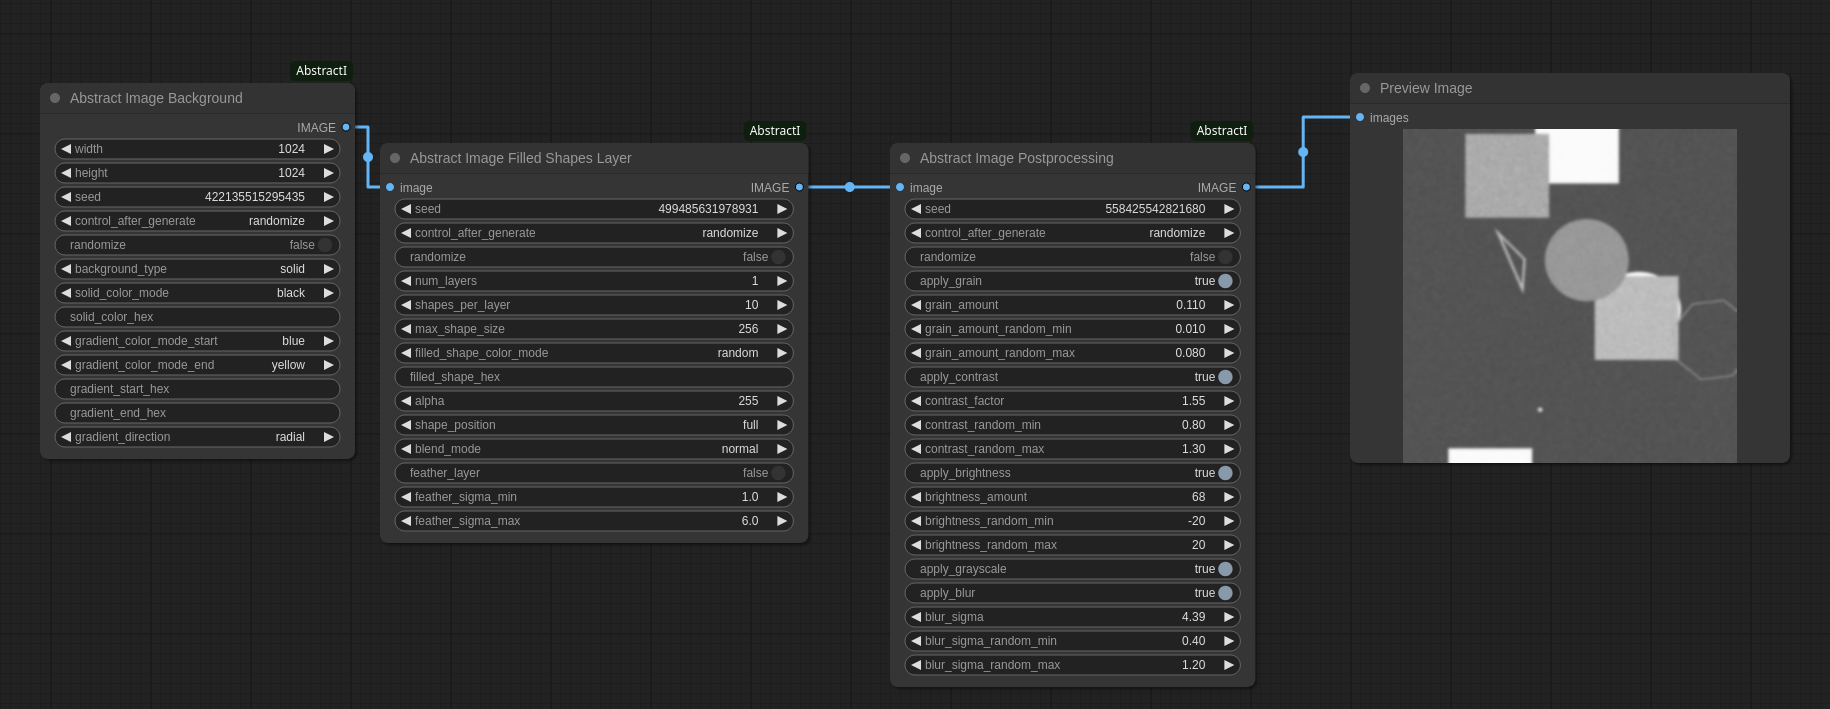1830x709 pixels.
Task: Open the blend_mode normal dropdown
Action: pyautogui.click(x=594, y=449)
